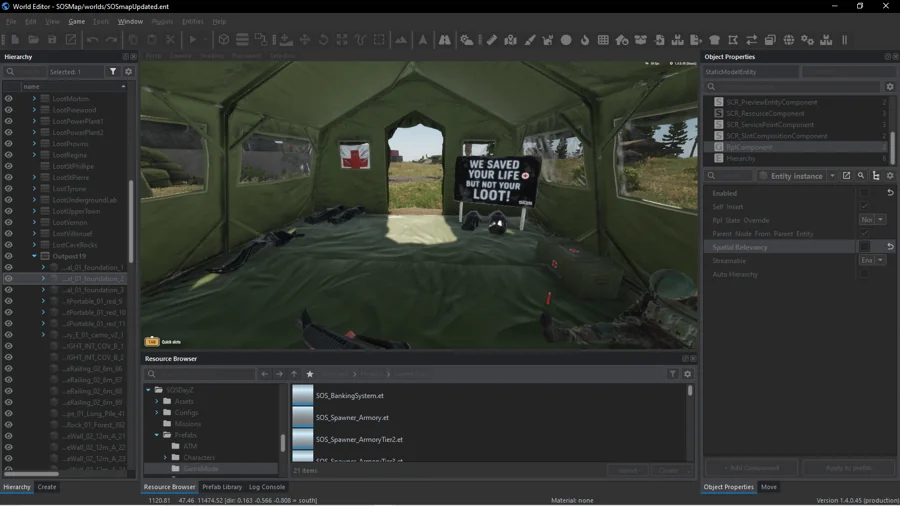The width and height of the screenshot is (900, 506).
Task: Expand the LootVernon tree node
Action: pos(34,223)
